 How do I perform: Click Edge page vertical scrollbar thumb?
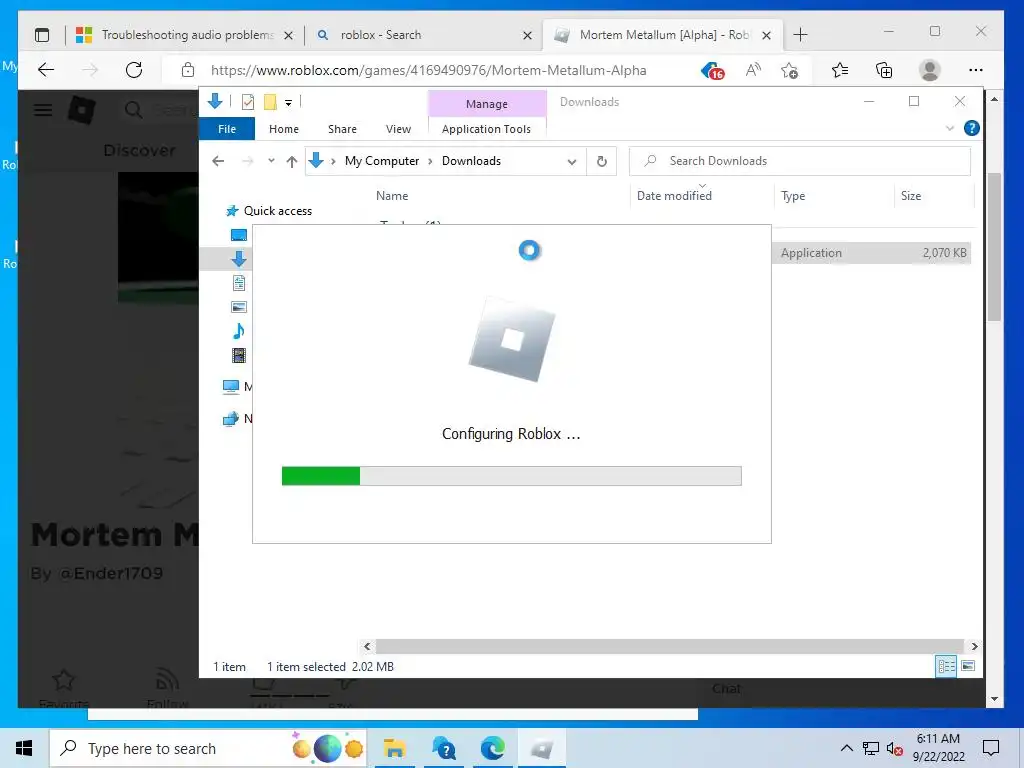pos(994,247)
